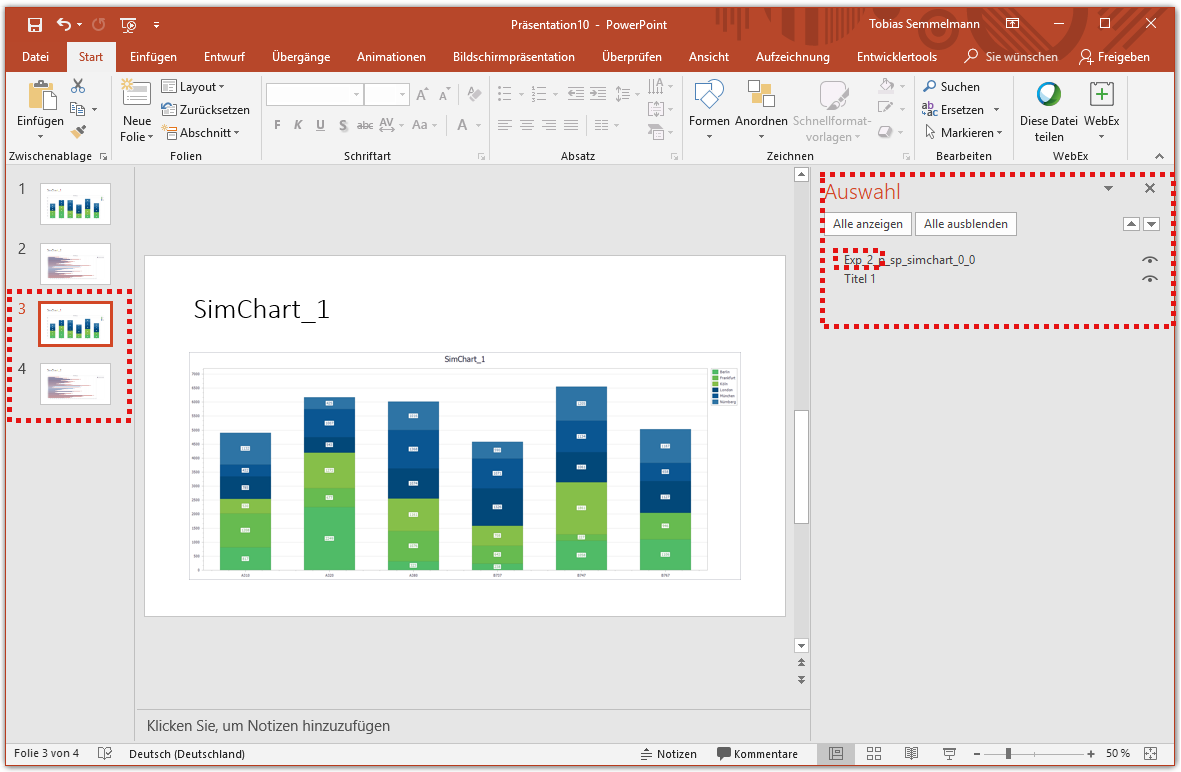Select slide 1 thumbnail
The image size is (1181, 772).
point(75,203)
